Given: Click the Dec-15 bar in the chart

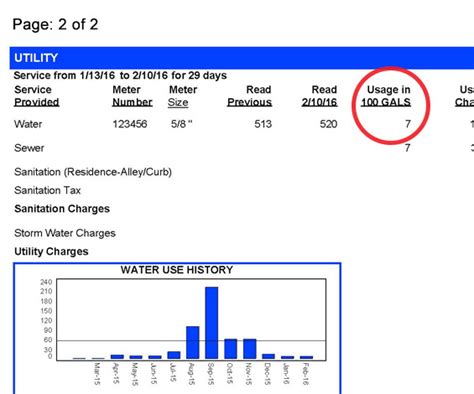Looking at the screenshot, I should (268, 357).
